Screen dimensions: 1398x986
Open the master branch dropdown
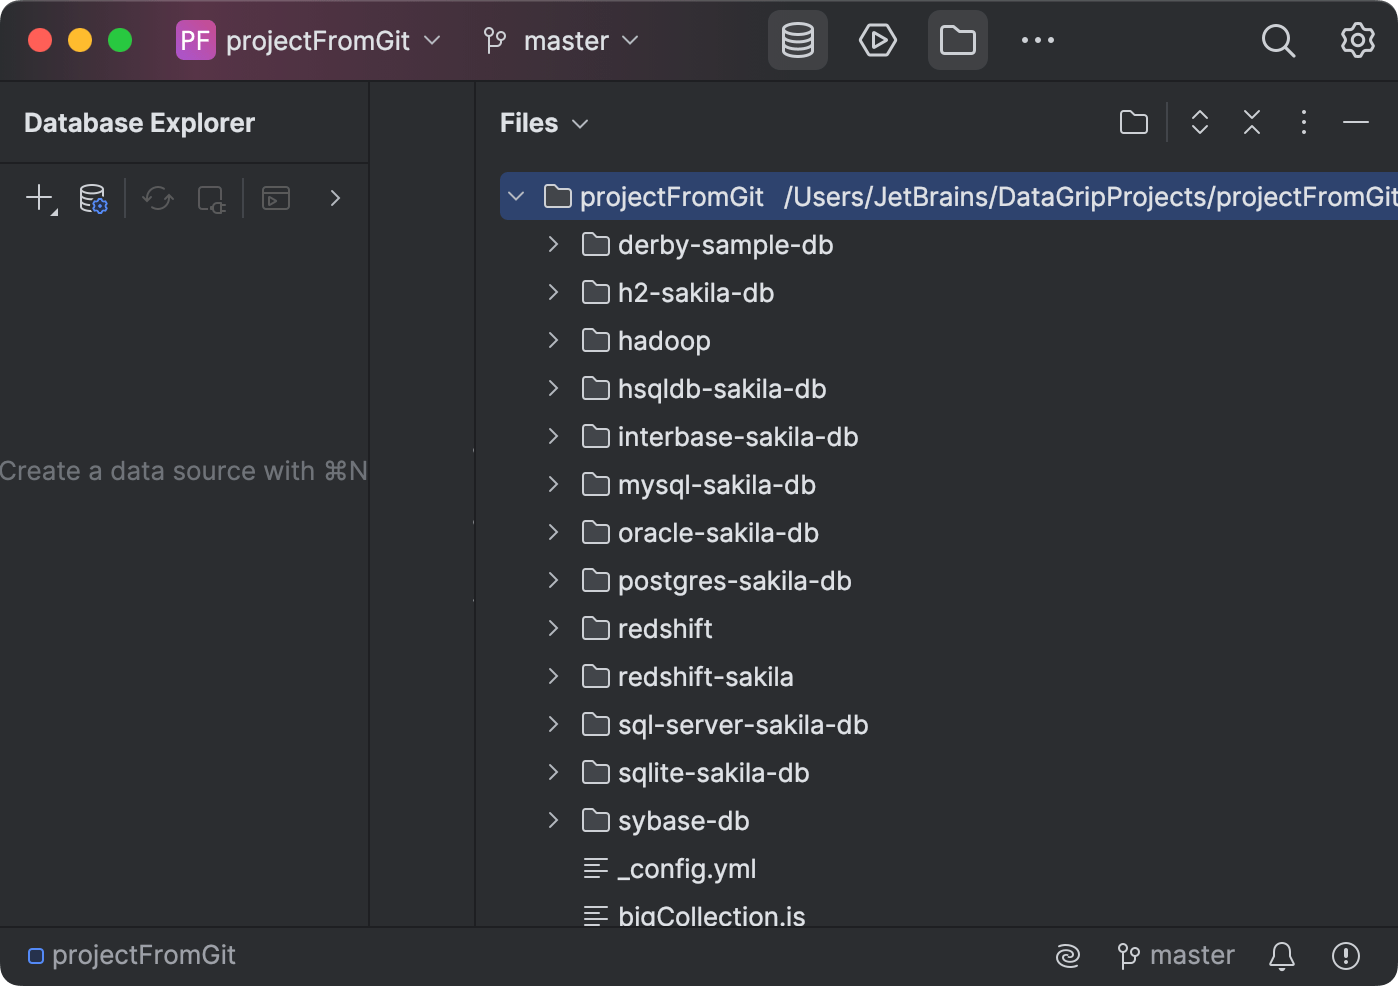561,41
